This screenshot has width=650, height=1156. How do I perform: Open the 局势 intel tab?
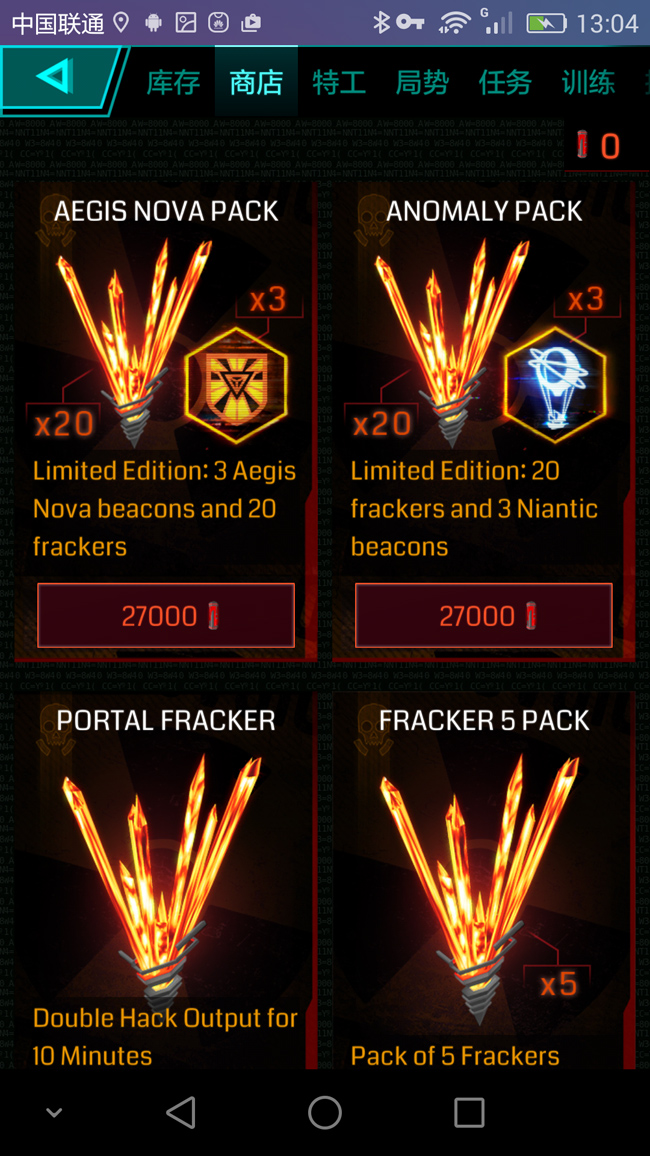[422, 83]
